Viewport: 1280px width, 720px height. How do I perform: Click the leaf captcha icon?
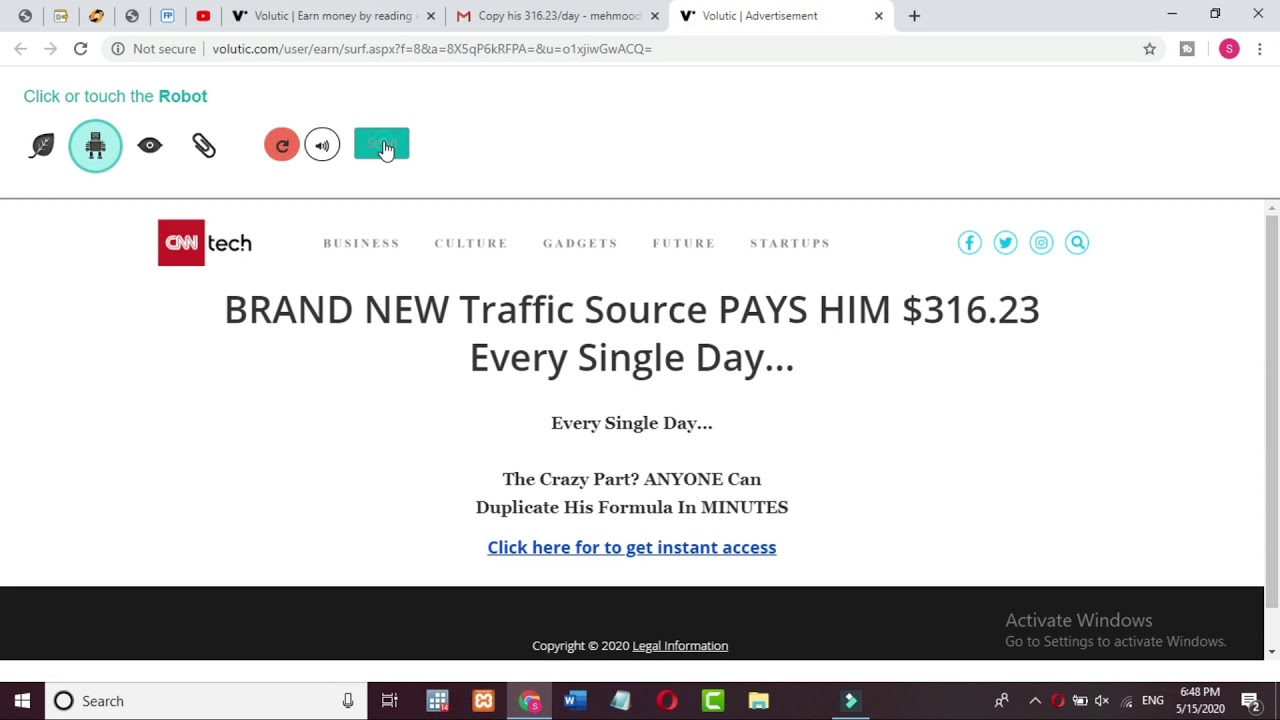(x=42, y=146)
